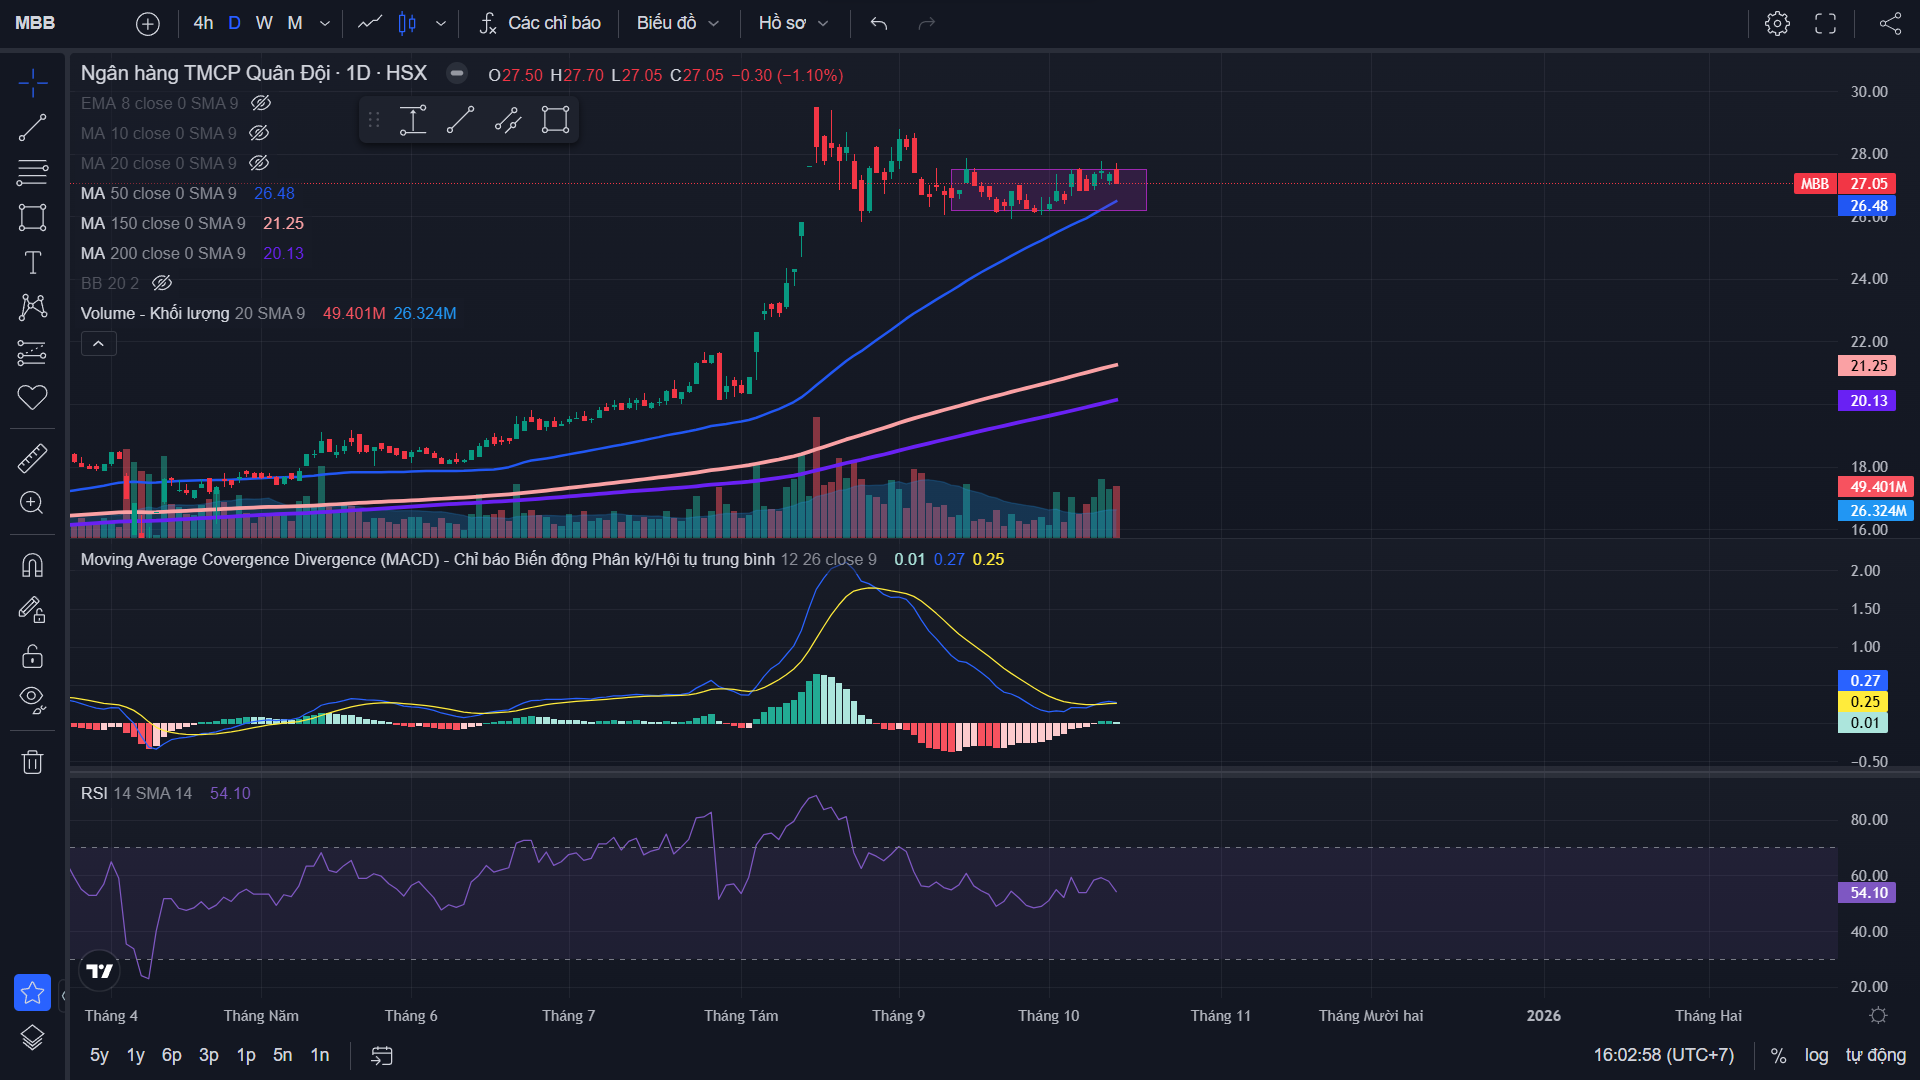Expand the timeframe interval dropdown arrow
The width and height of the screenshot is (1920, 1080).
(324, 23)
